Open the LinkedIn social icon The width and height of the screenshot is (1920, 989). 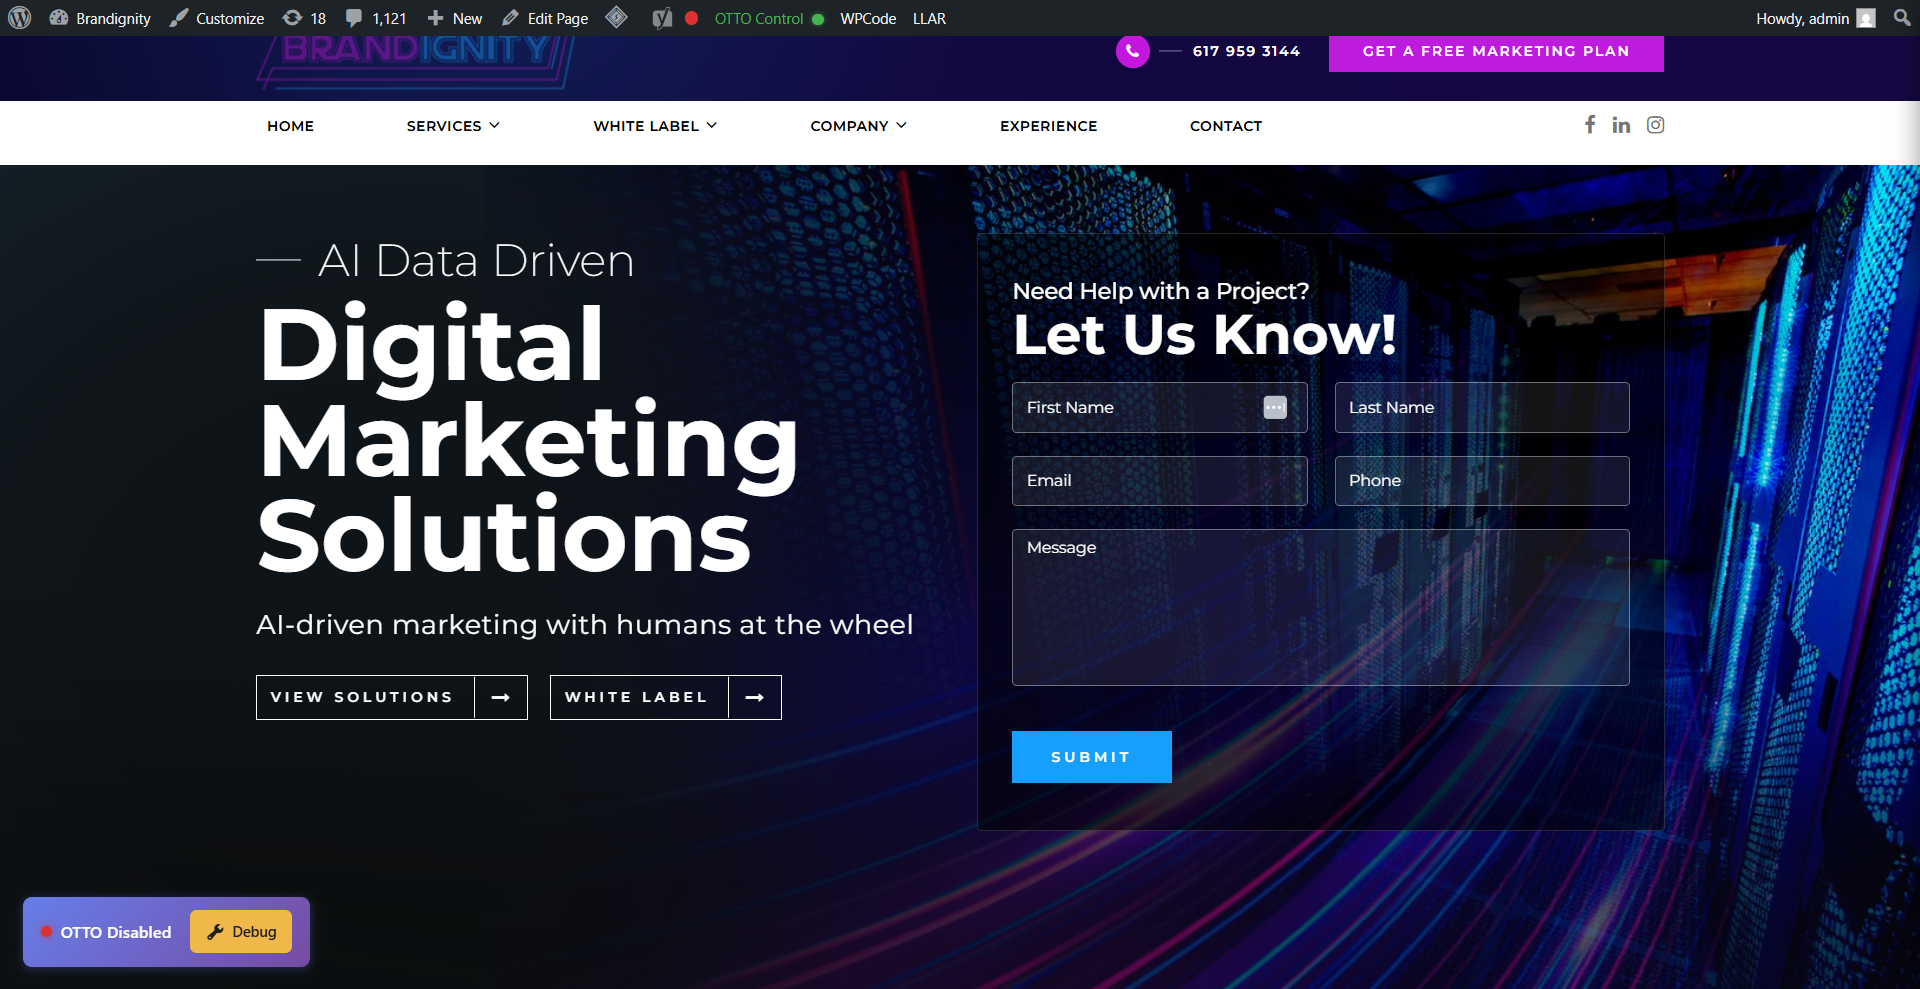click(1621, 125)
